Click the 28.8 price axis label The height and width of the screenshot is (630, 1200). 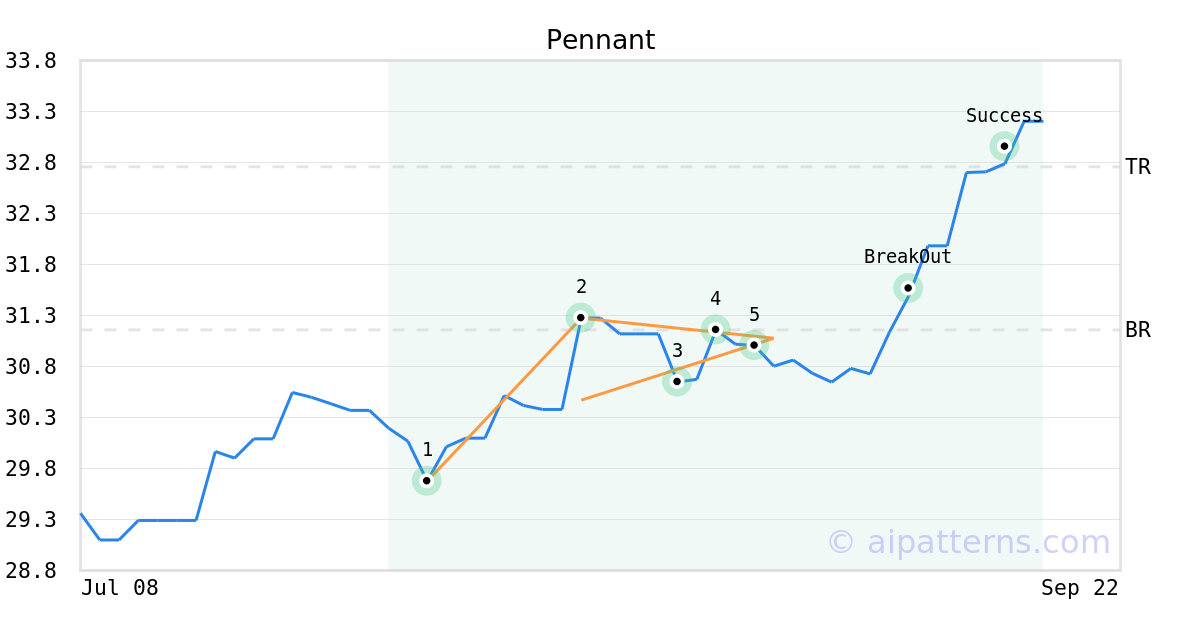pyautogui.click(x=31, y=571)
